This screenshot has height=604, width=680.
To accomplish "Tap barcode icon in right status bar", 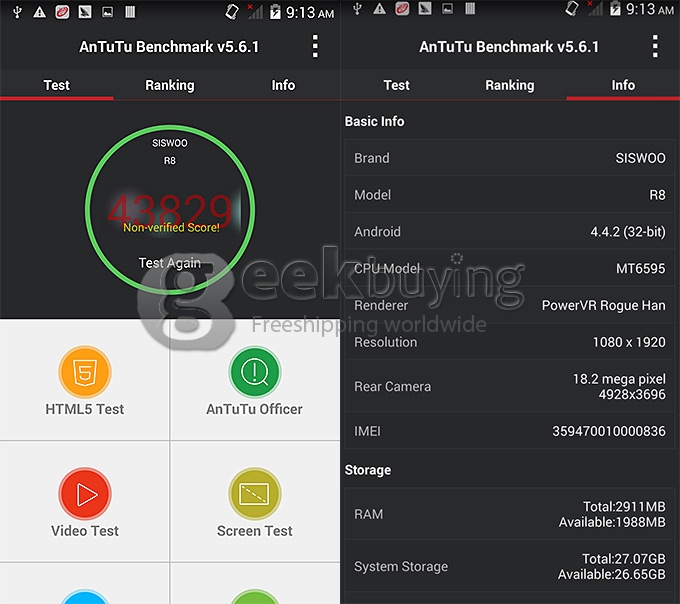I will (470, 9).
